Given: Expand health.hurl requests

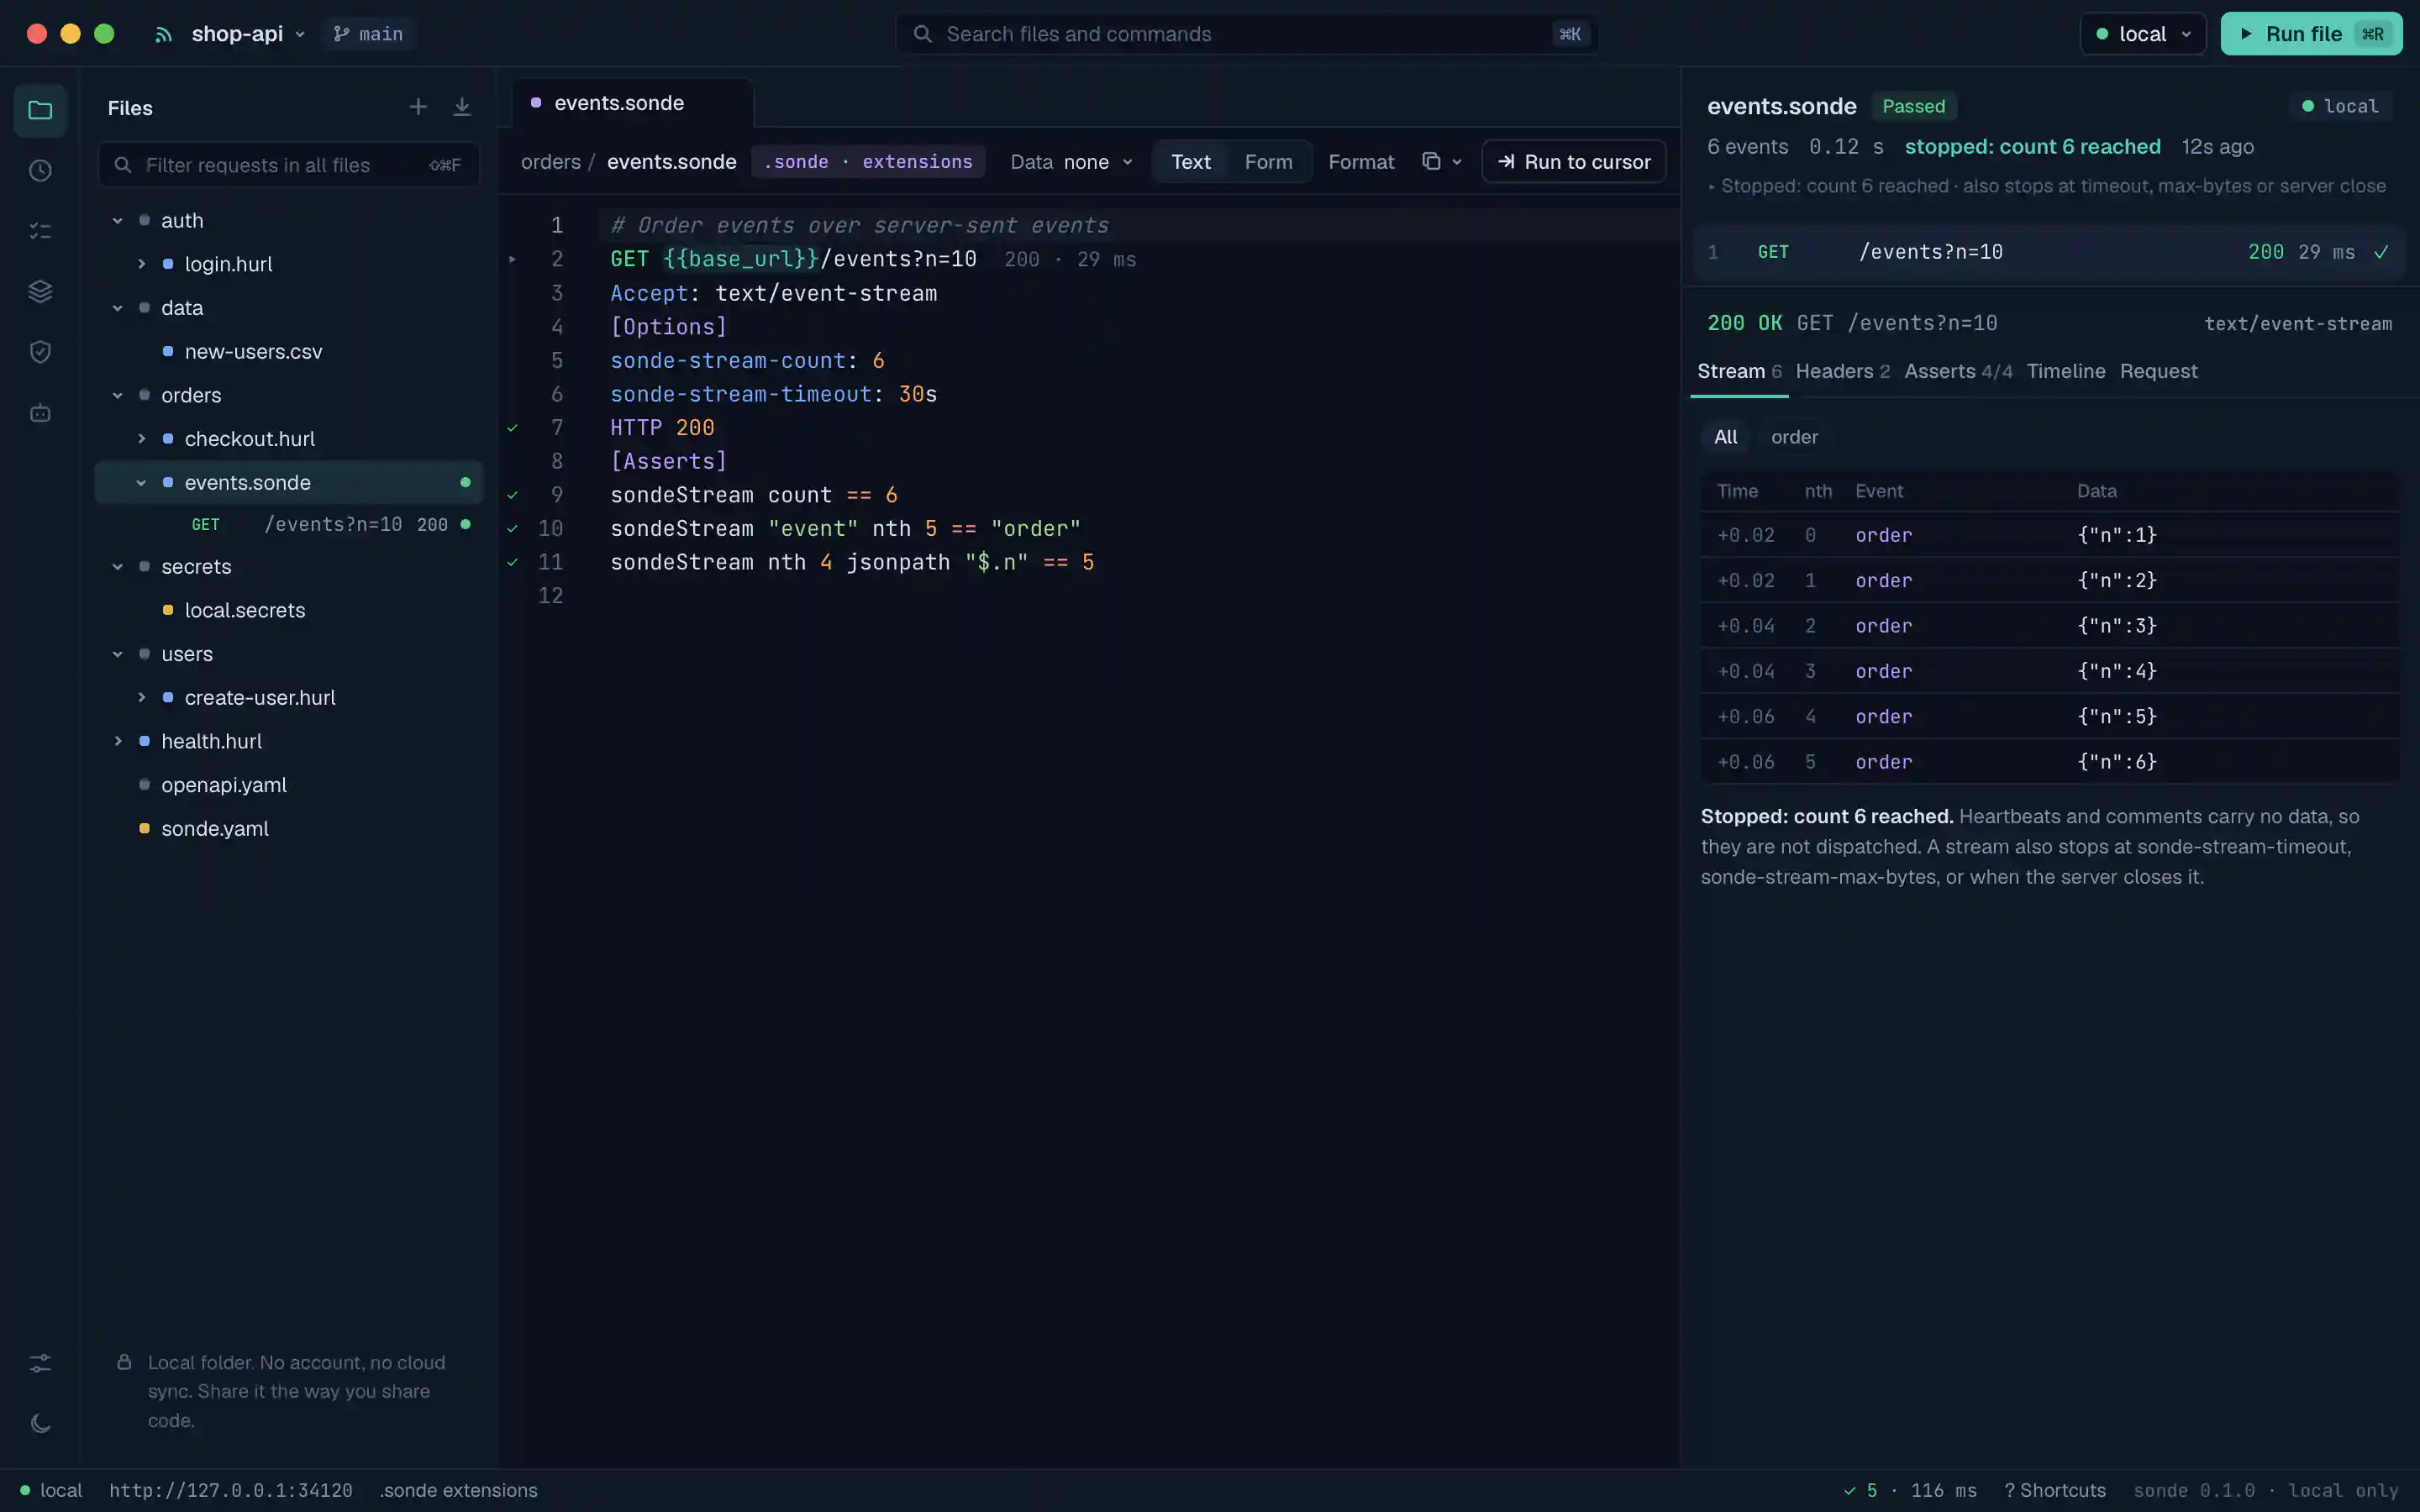Looking at the screenshot, I should [117, 742].
